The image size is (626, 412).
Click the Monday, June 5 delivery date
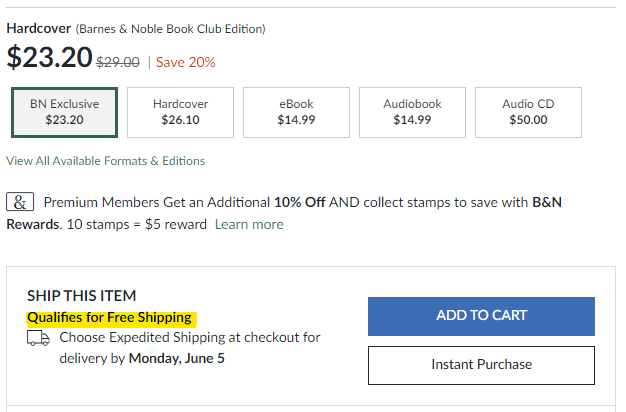[176, 359]
